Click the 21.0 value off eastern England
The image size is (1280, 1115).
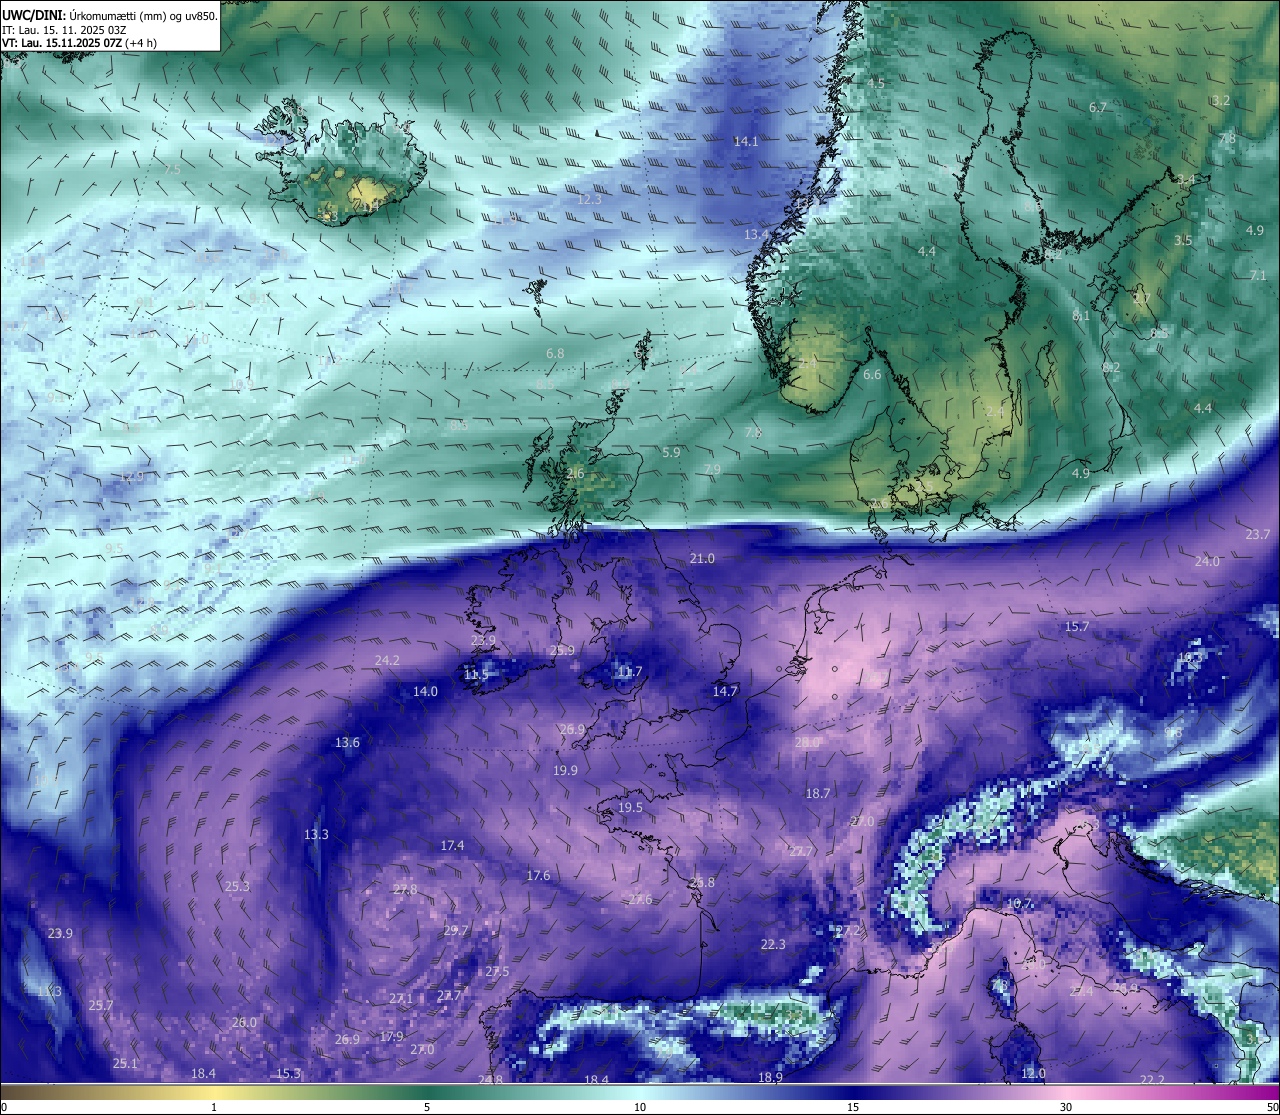702,559
